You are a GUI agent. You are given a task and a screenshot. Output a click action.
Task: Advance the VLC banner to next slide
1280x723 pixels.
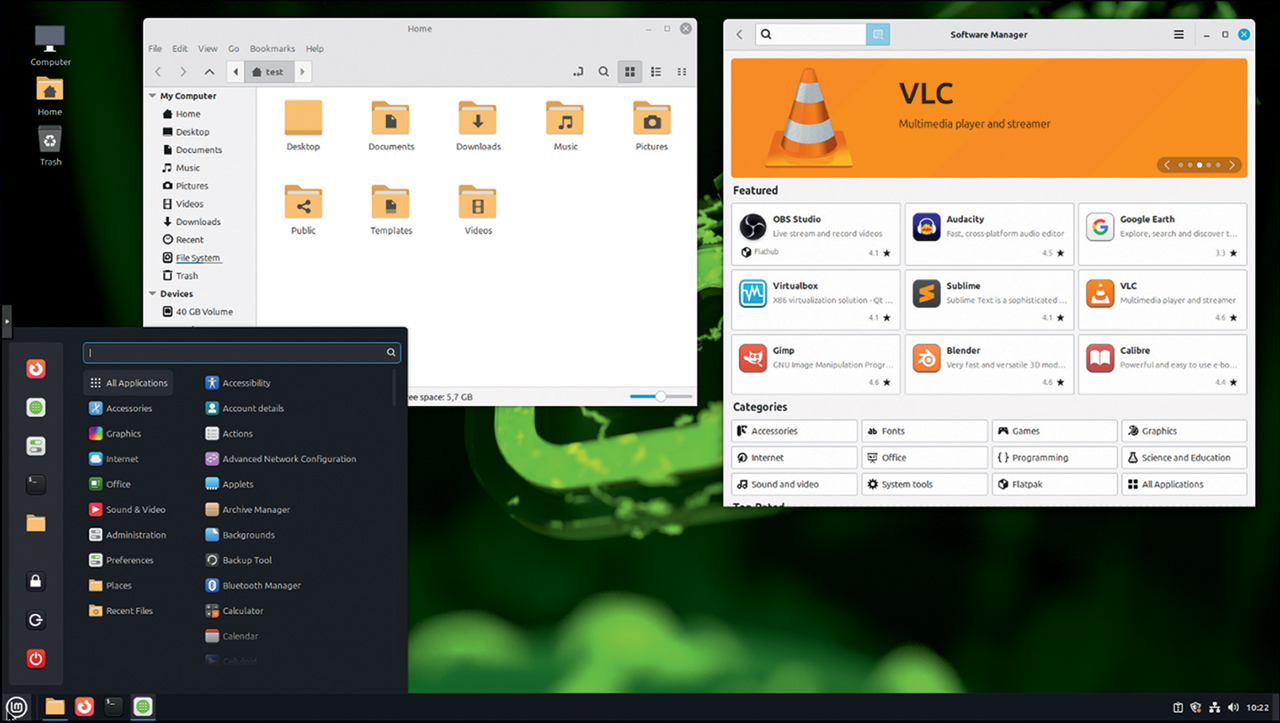point(1232,165)
